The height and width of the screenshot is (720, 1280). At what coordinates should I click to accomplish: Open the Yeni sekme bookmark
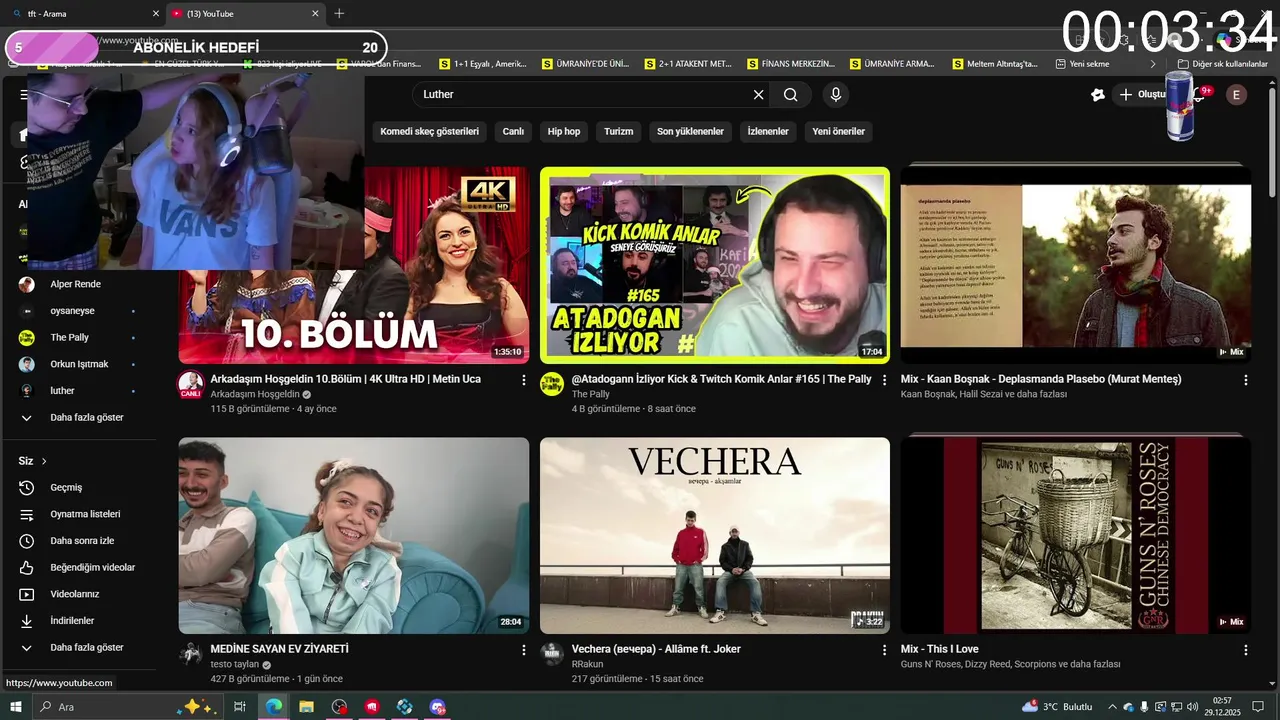coord(1083,64)
